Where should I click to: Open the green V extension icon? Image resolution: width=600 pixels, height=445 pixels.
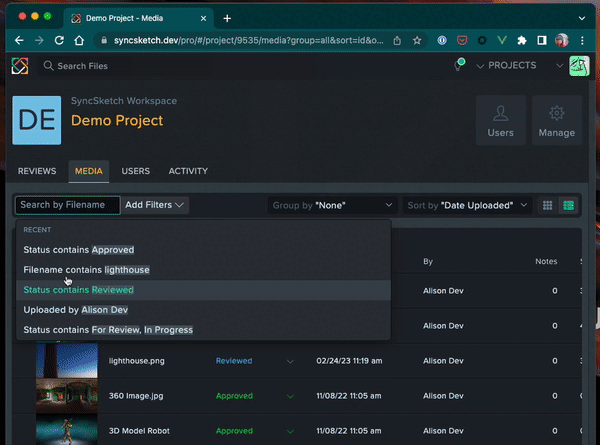(x=502, y=40)
